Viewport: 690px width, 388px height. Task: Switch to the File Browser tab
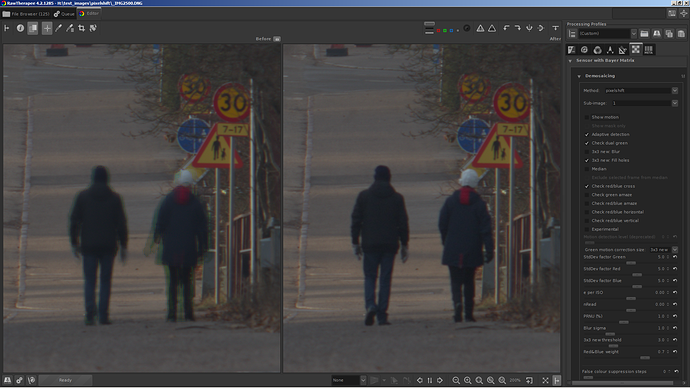[26, 14]
